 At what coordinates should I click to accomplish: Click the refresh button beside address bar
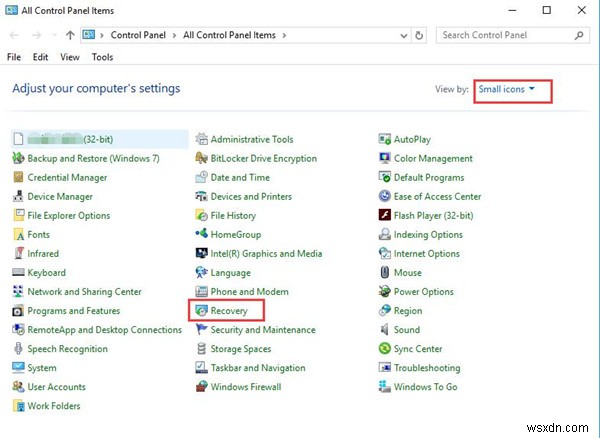[x=419, y=36]
